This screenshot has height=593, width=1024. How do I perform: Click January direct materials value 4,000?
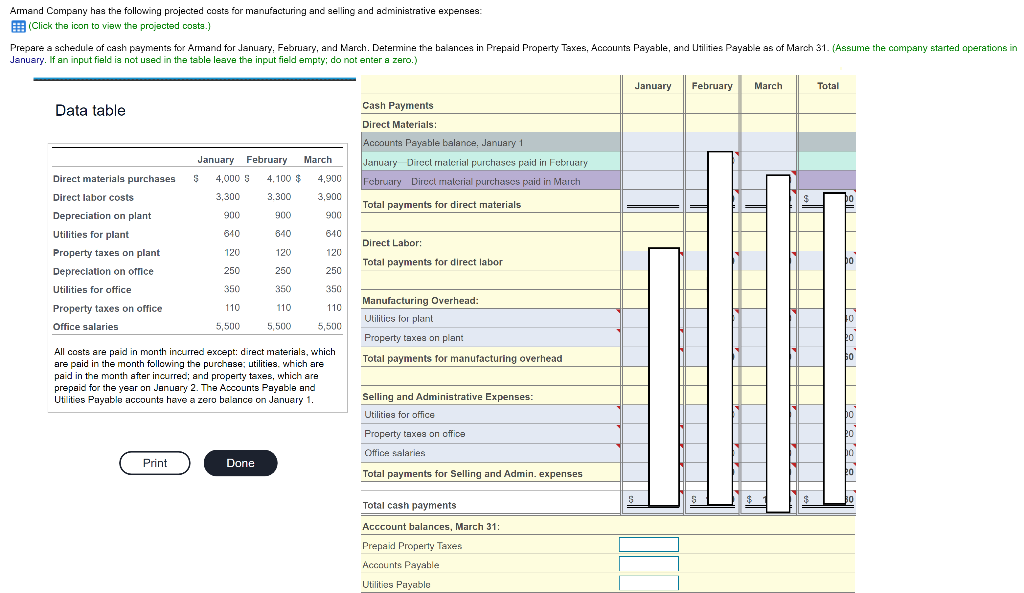[x=228, y=178]
